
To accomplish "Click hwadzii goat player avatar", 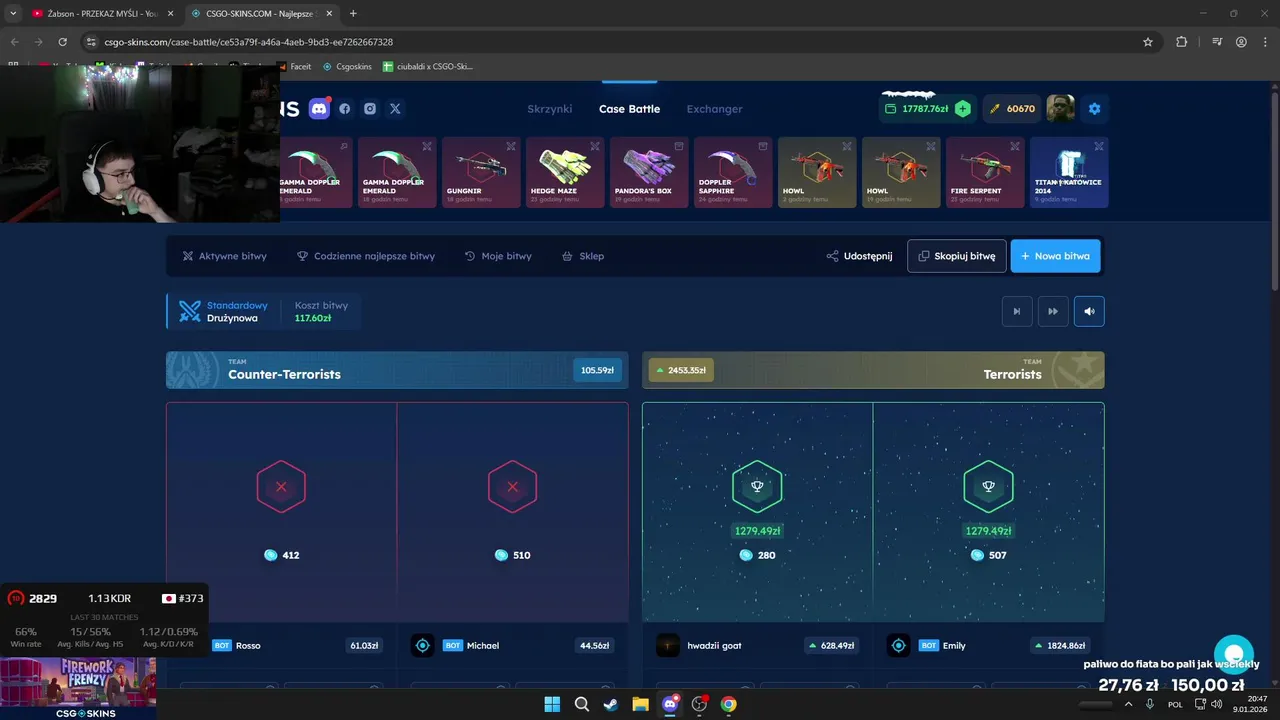I will point(668,645).
